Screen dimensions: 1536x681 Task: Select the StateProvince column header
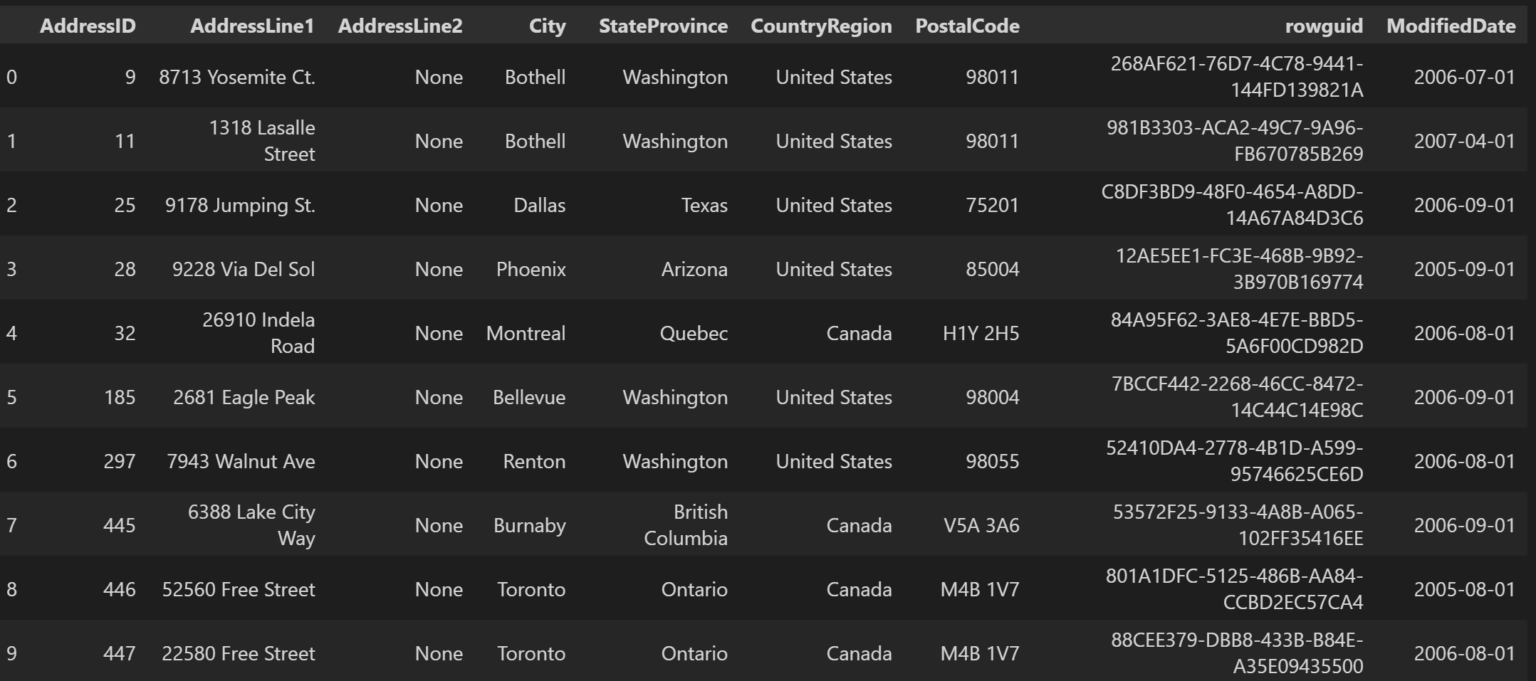[663, 27]
